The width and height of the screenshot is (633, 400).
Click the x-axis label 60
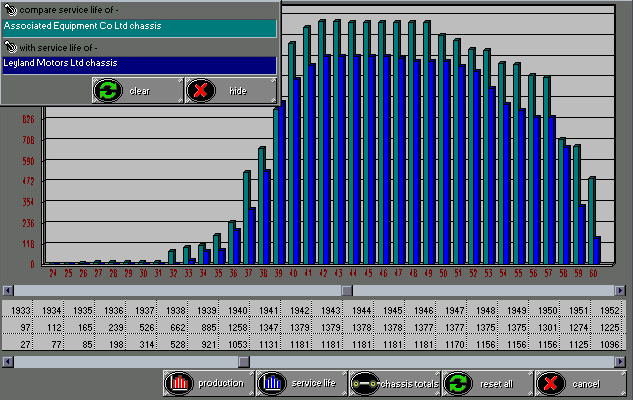(x=593, y=273)
